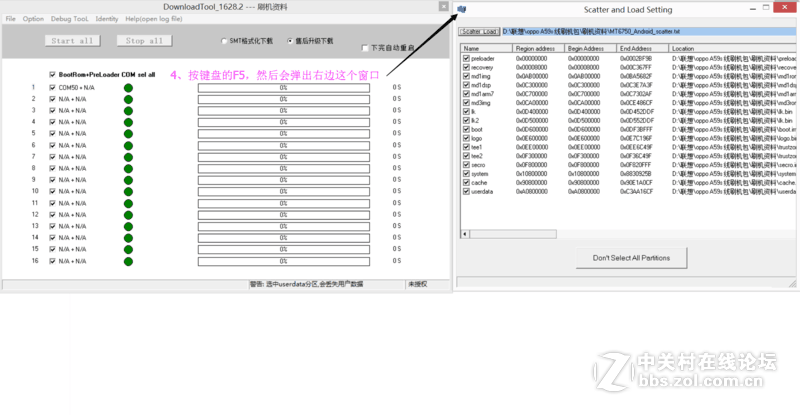Click green status indicator for port 1
Viewport: 800px width, 415px height.
128,88
